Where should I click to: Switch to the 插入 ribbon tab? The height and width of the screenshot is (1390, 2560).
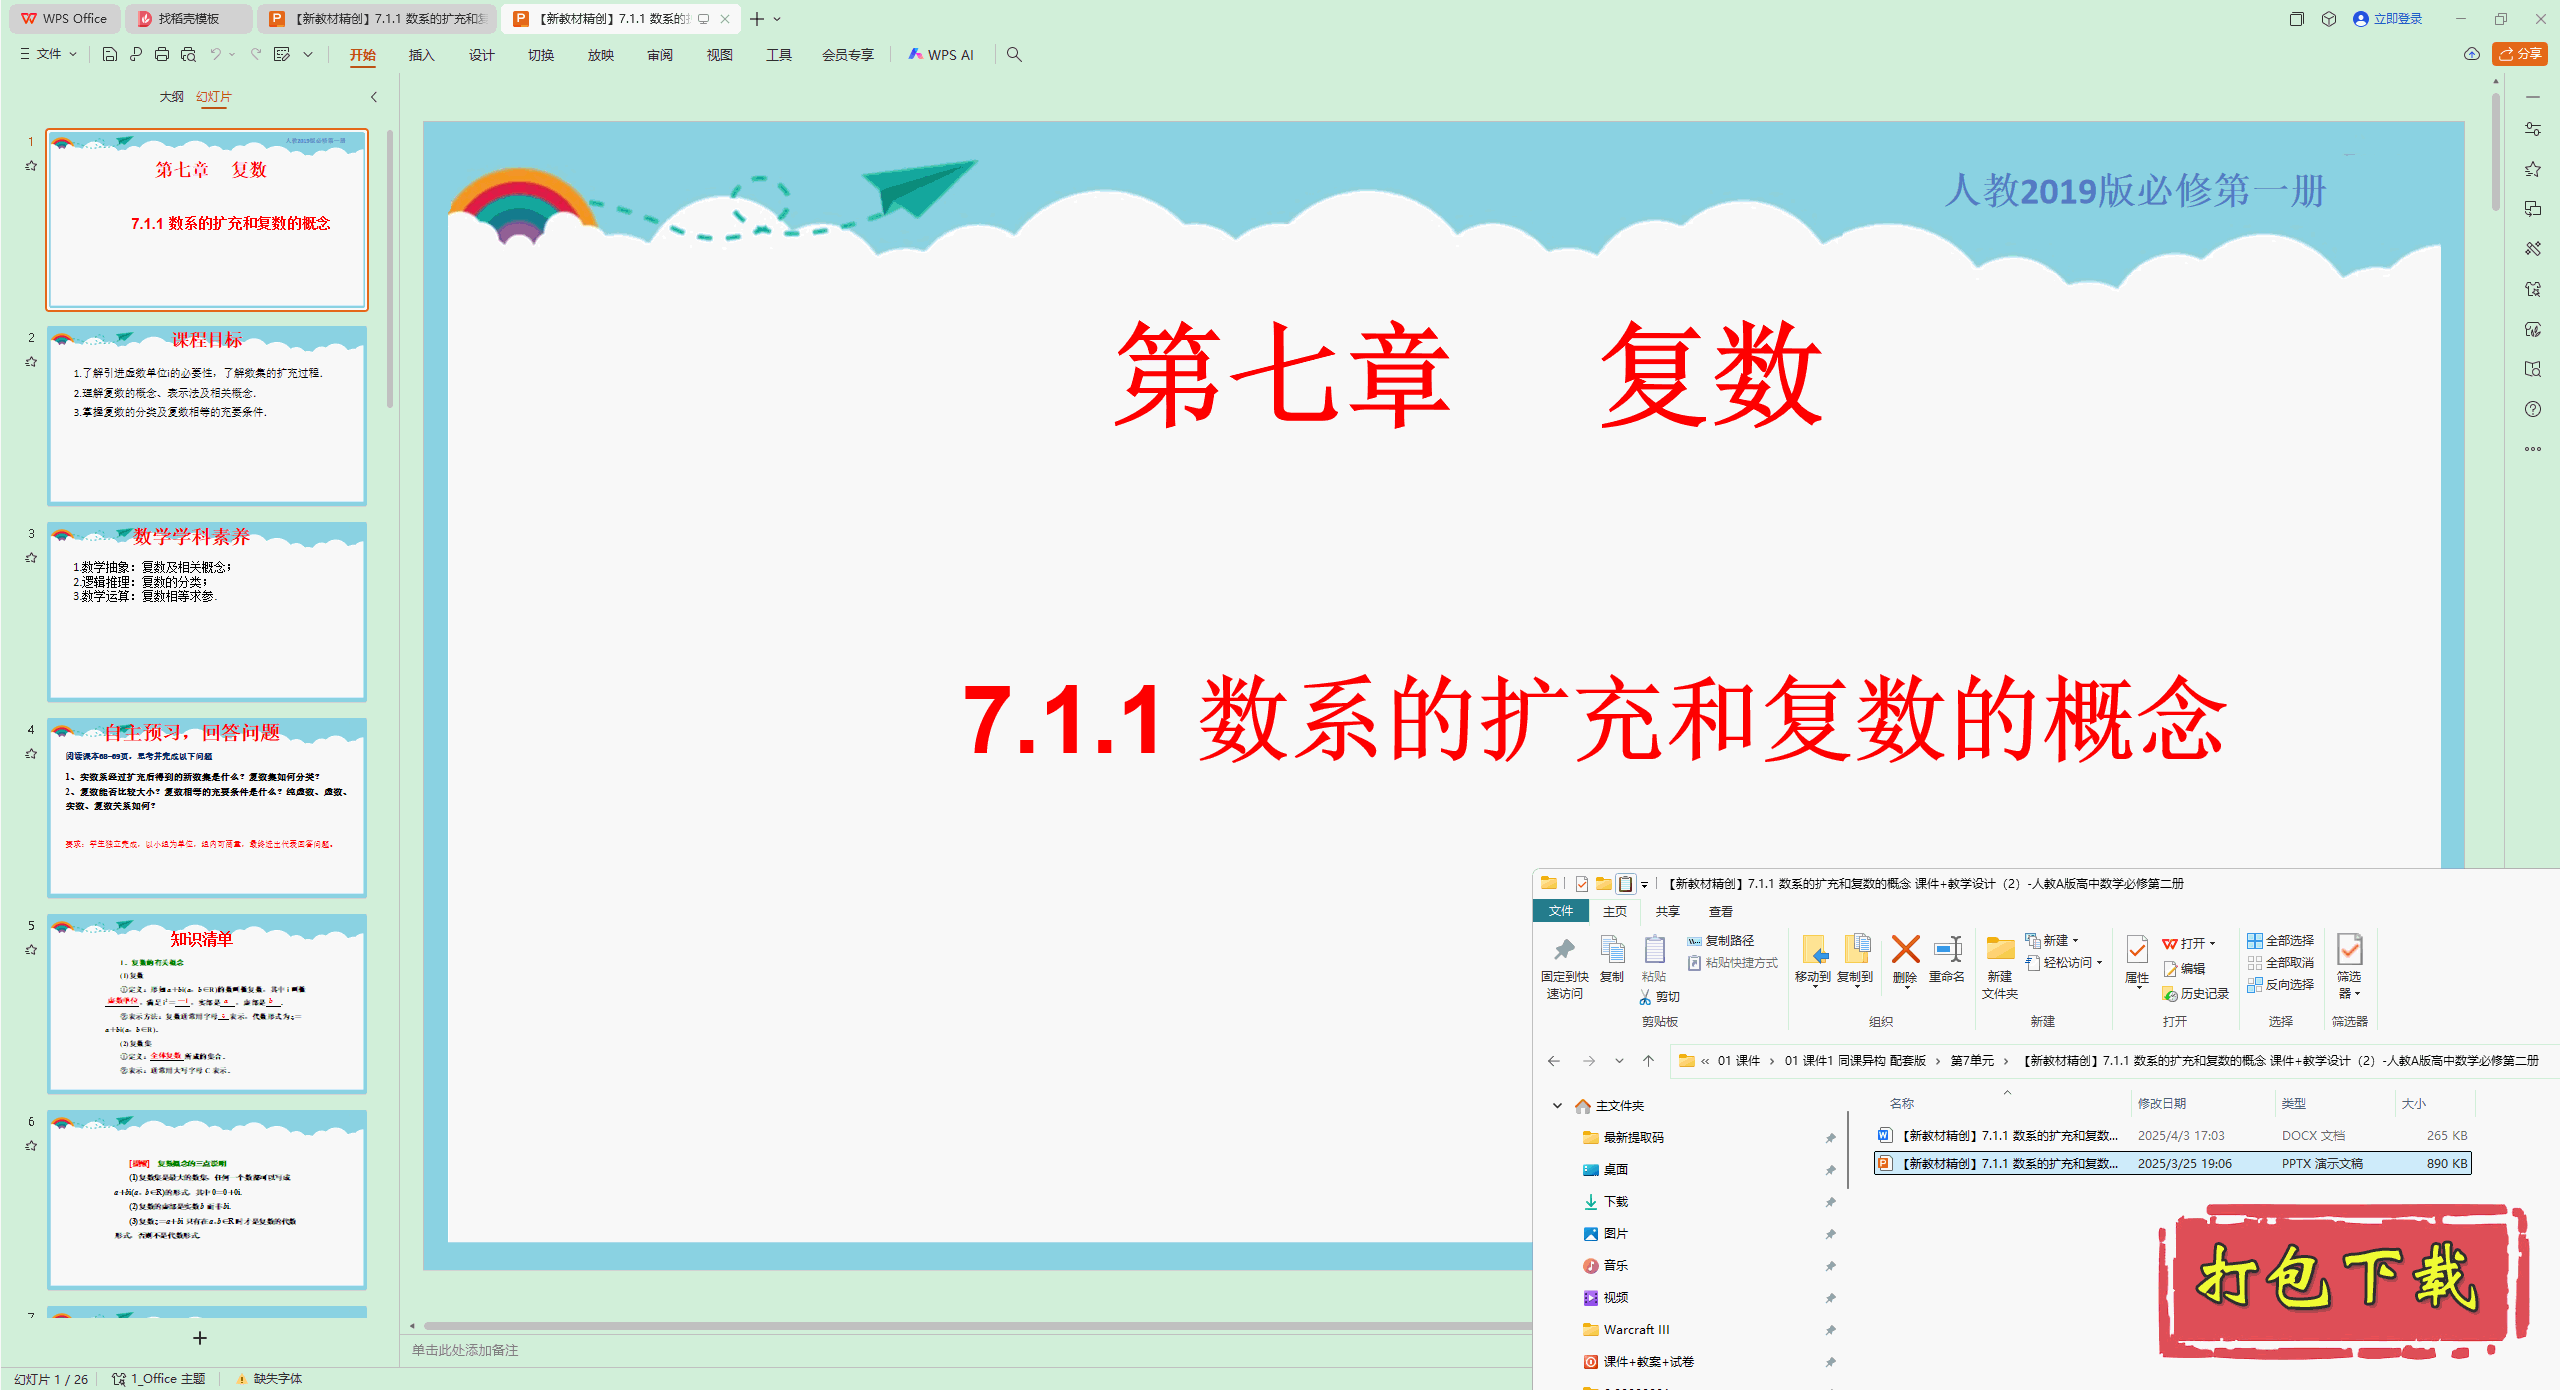click(421, 55)
